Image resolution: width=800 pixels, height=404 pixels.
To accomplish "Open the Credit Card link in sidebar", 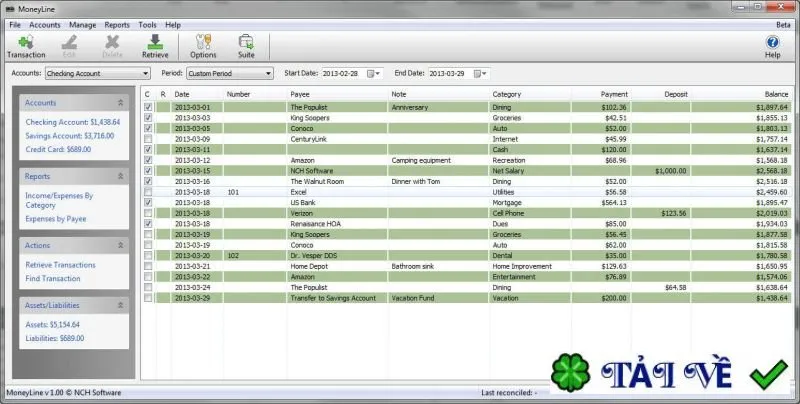I will (x=58, y=149).
